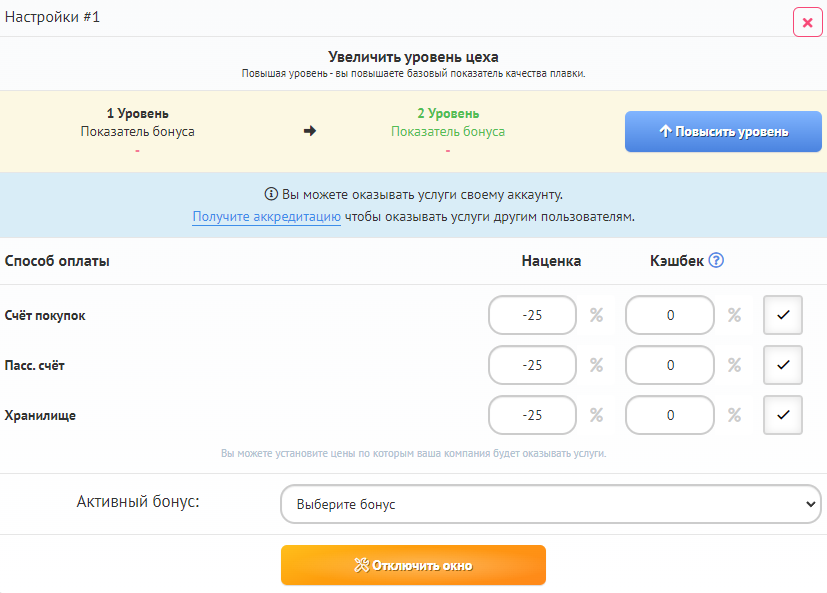Click percent sign next to Счёт покупок markup

coord(596,315)
